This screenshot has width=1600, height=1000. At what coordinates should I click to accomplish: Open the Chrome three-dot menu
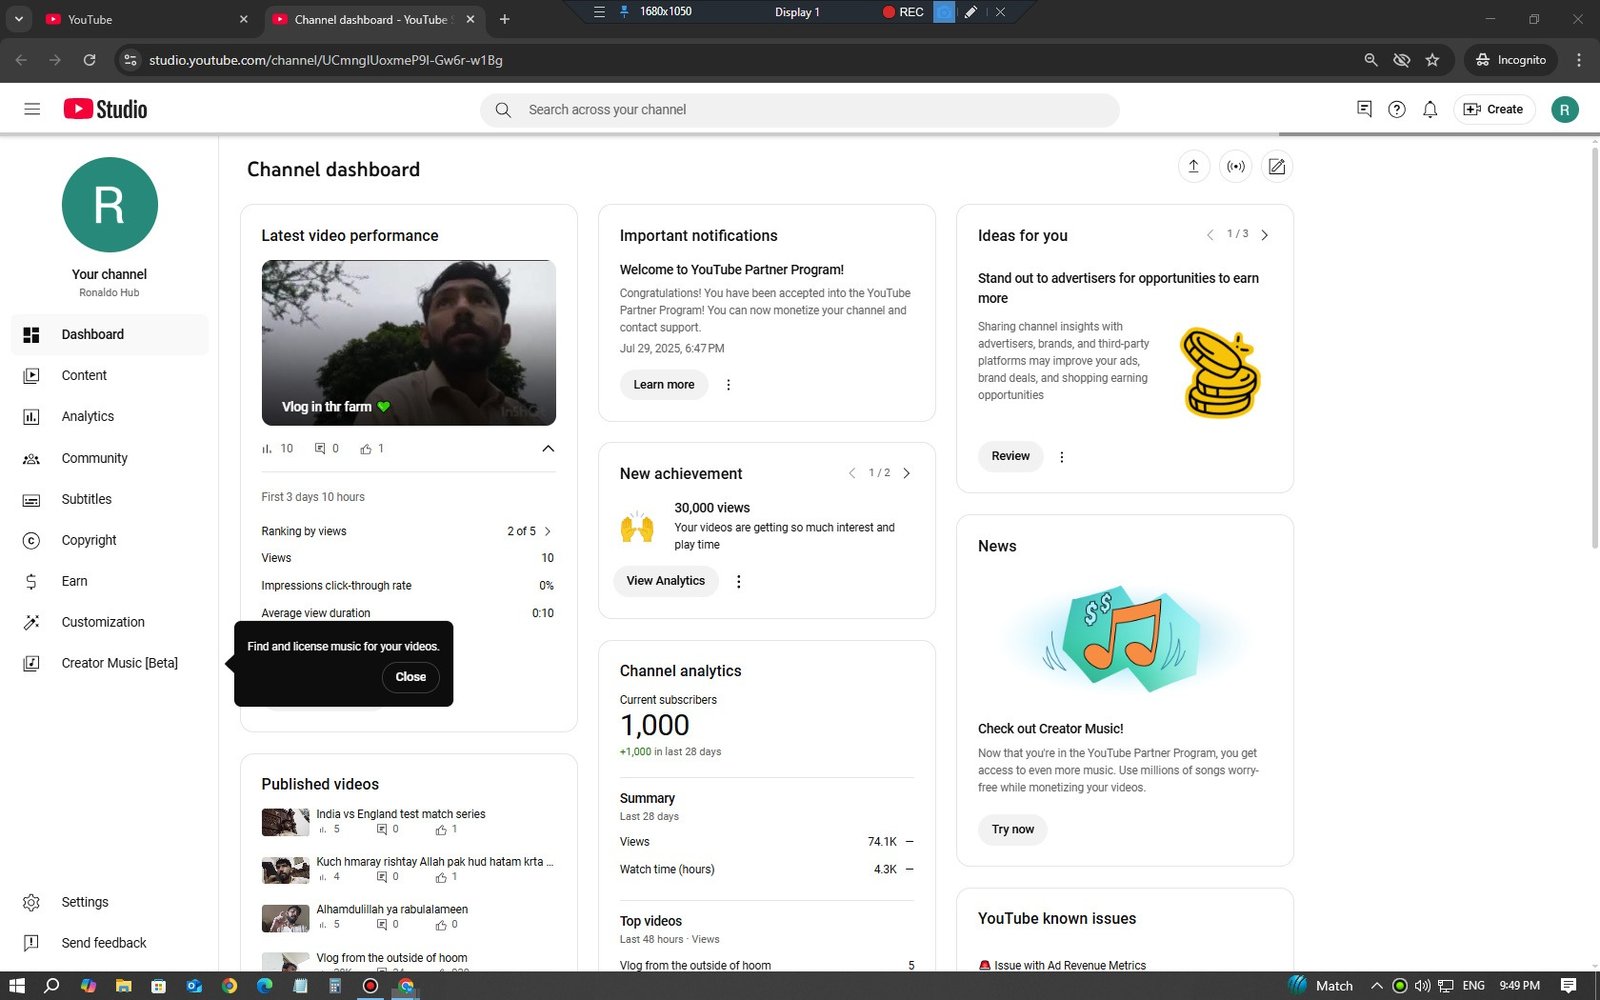point(1579,60)
